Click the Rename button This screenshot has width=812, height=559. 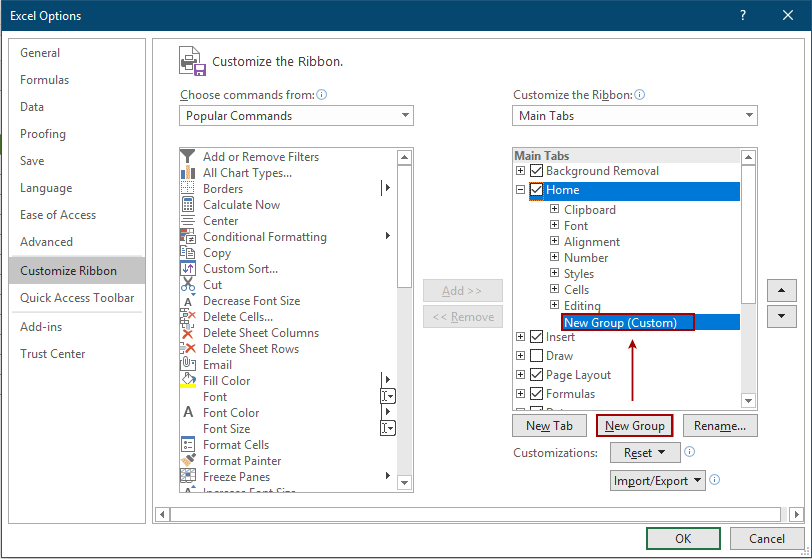click(720, 426)
